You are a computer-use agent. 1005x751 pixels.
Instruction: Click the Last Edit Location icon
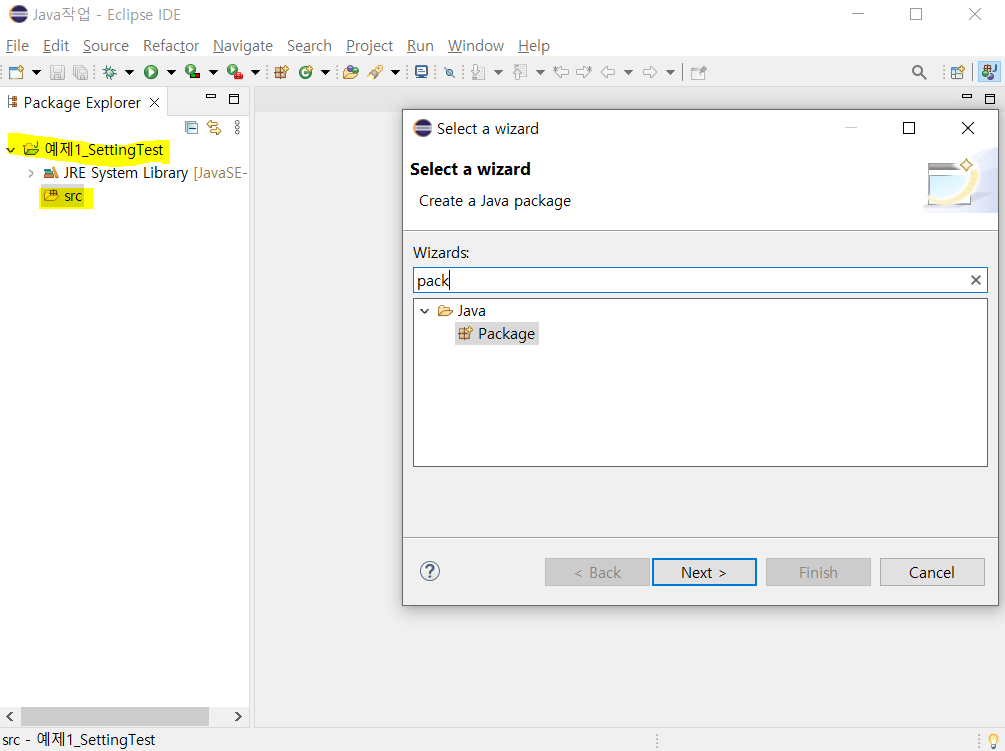pyautogui.click(x=561, y=72)
